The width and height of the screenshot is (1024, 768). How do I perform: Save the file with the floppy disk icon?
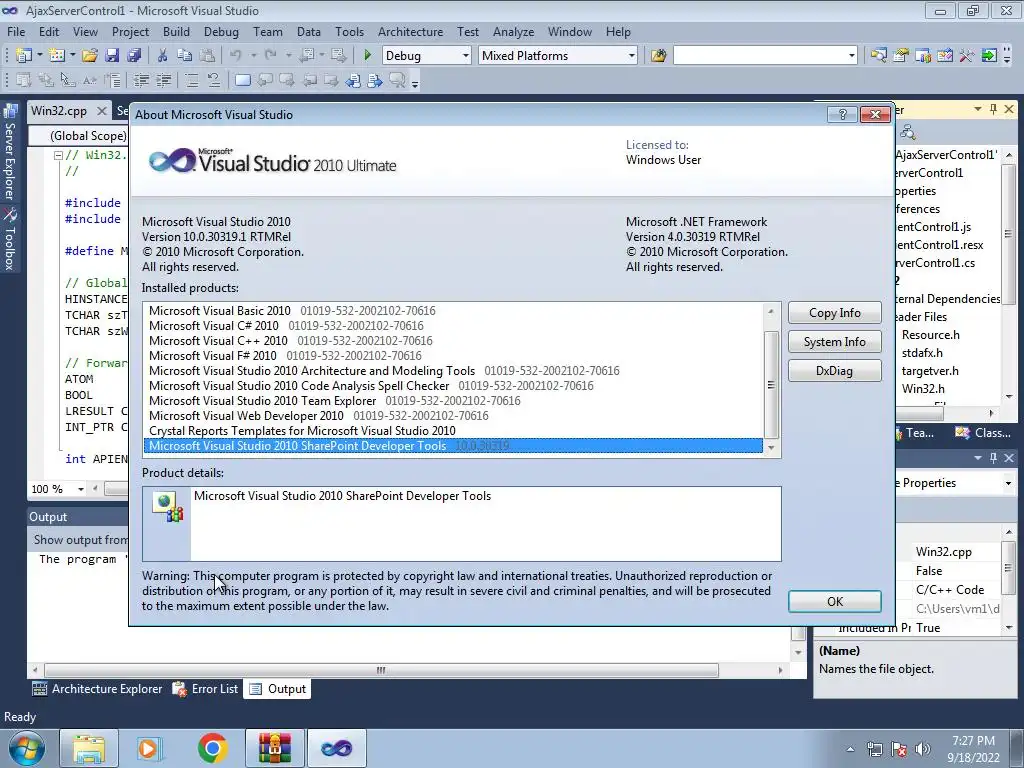pyautogui.click(x=112, y=56)
